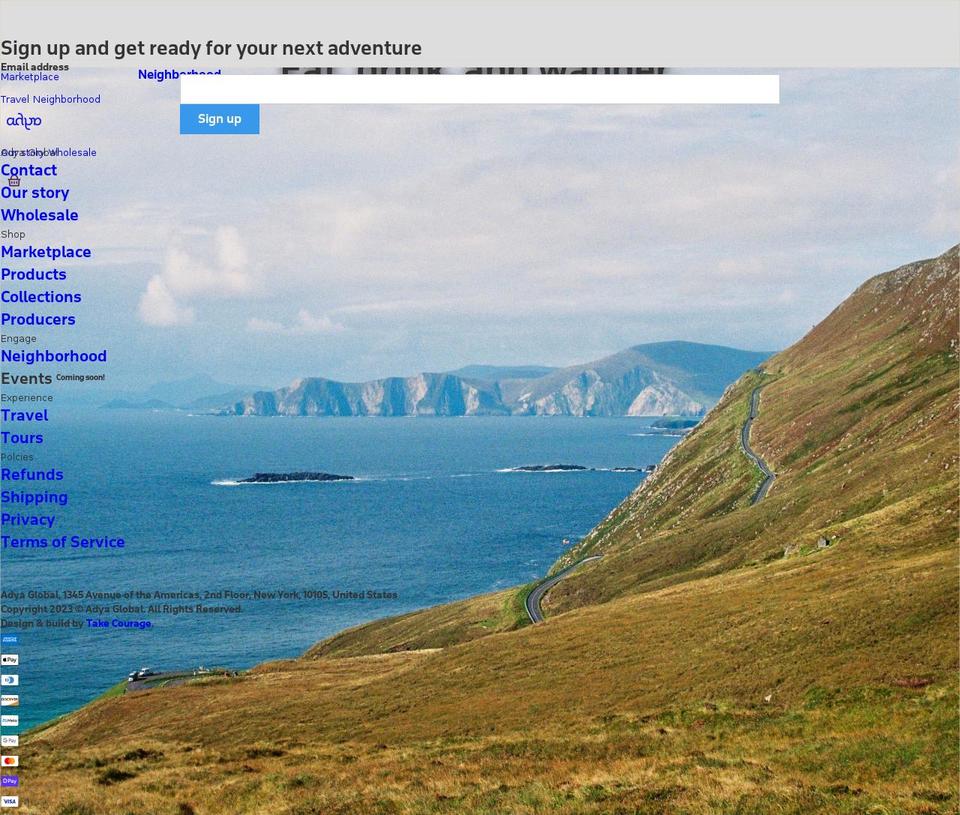Screen dimensions: 960x815
Task: Open the small Wholesale link above Contact
Action: coord(74,152)
